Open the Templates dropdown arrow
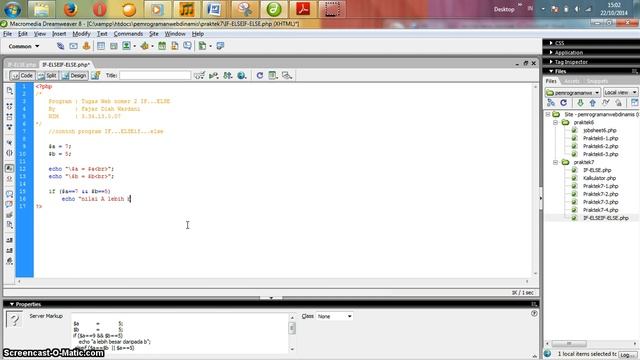 pyautogui.click(x=210, y=46)
